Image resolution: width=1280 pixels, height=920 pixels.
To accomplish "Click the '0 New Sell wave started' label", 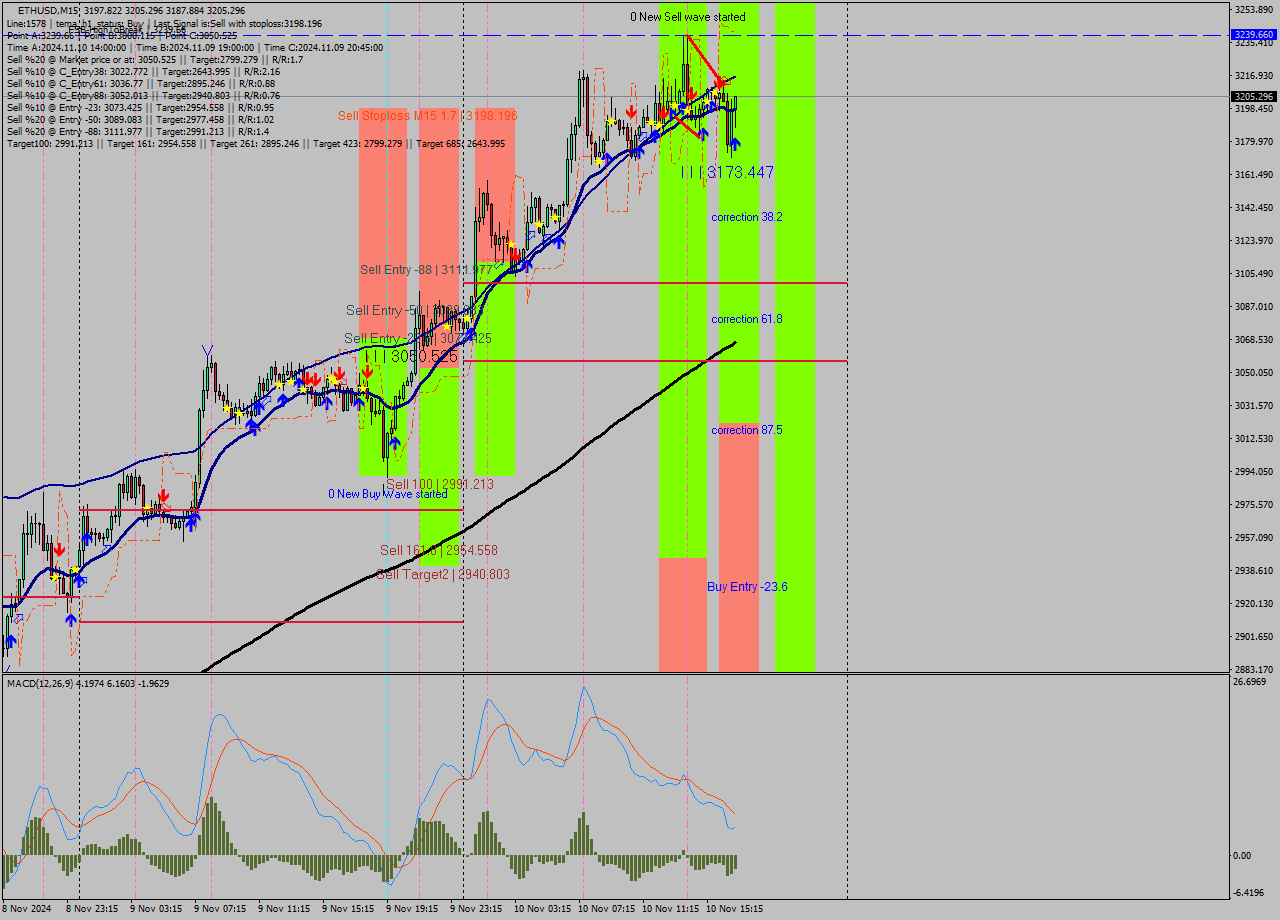I will [x=687, y=17].
